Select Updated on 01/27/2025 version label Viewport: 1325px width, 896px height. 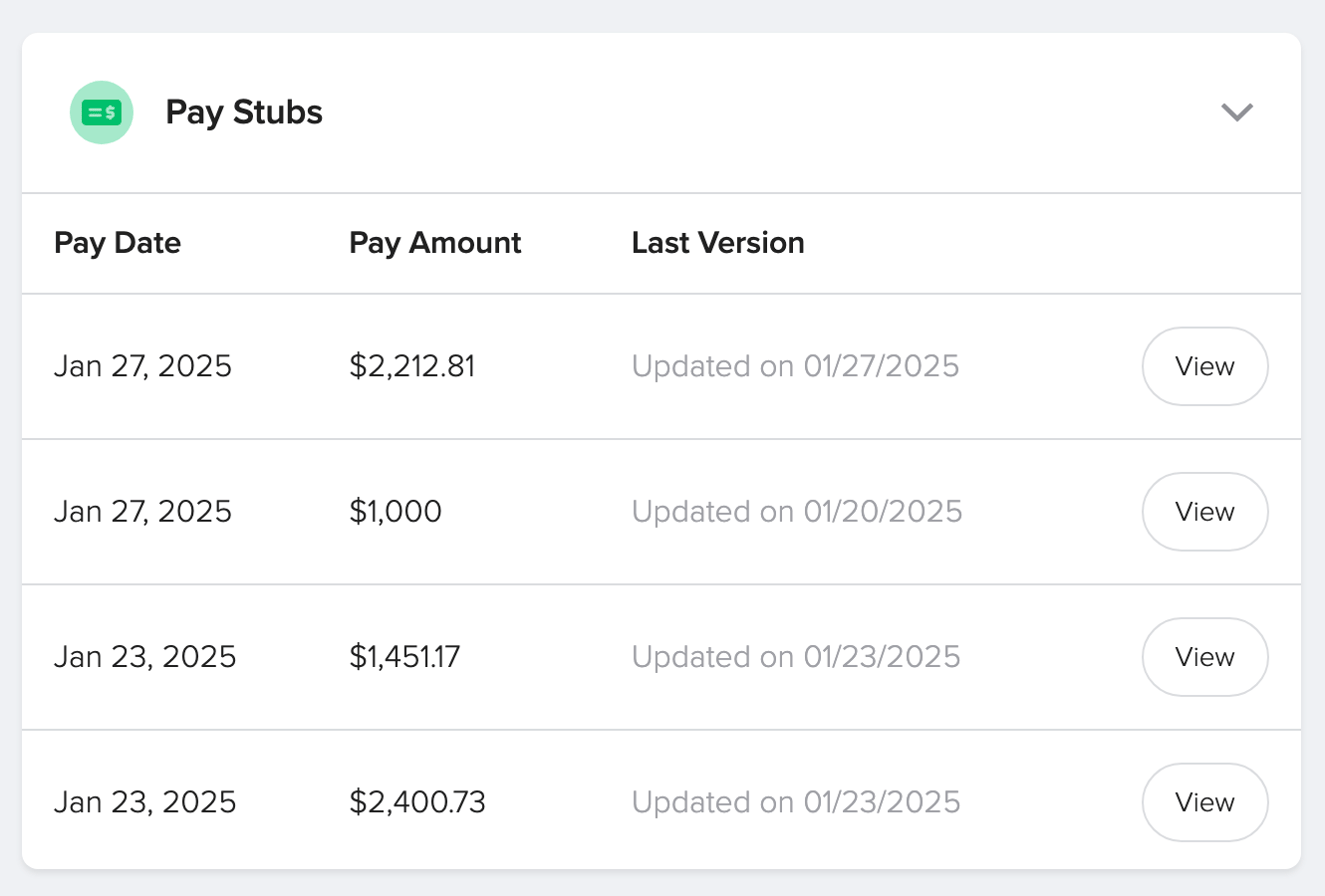pyautogui.click(x=795, y=366)
